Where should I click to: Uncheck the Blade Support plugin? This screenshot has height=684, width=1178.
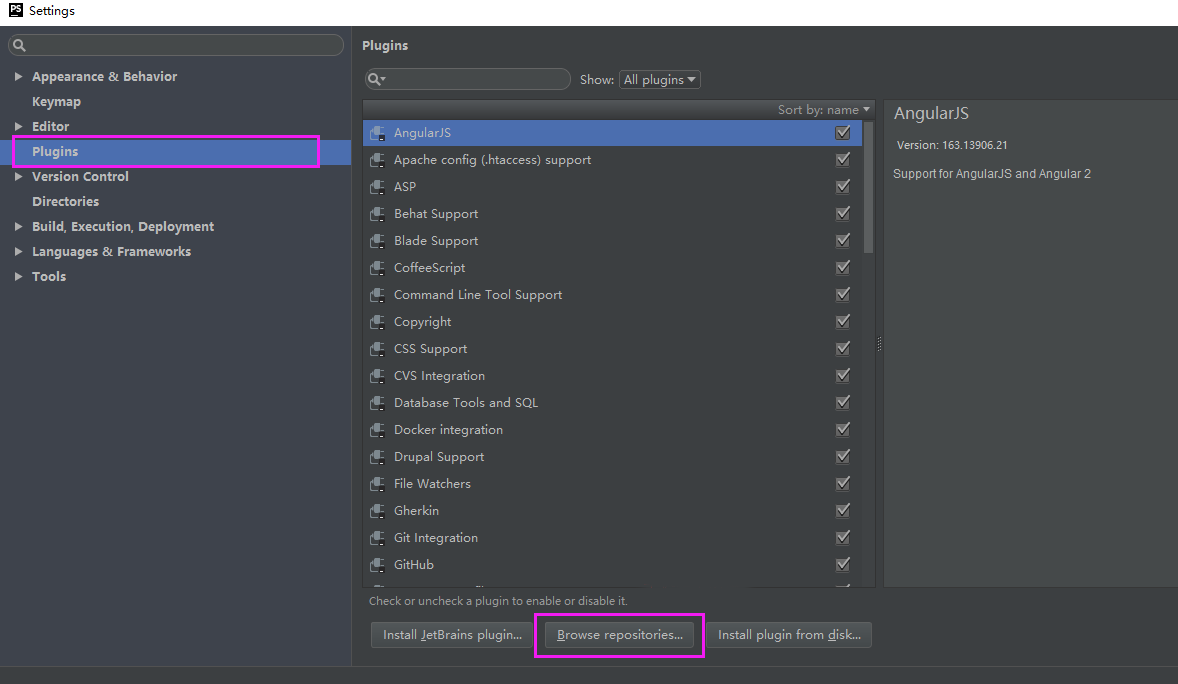point(843,241)
